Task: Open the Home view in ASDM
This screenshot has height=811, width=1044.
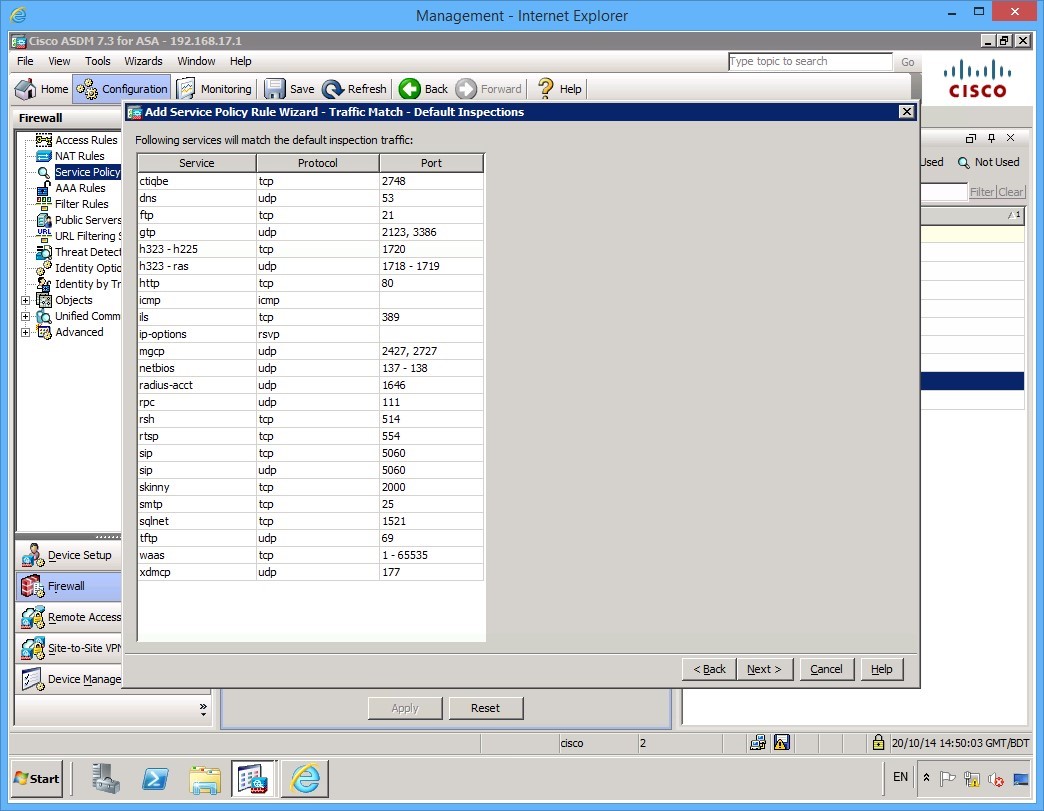Action: pyautogui.click(x=40, y=88)
